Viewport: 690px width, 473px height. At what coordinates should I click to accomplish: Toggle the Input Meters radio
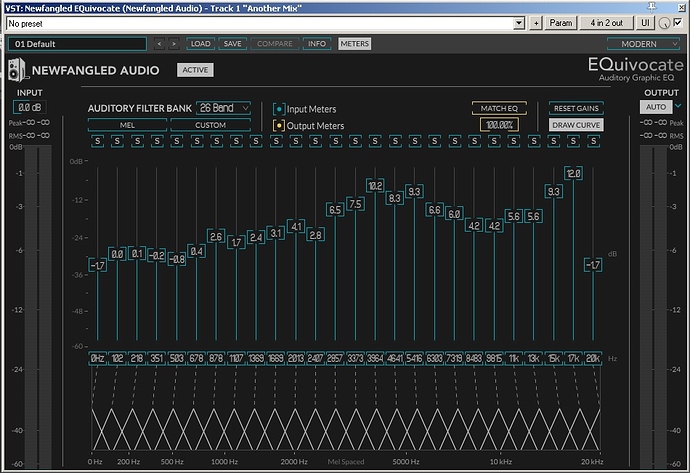click(279, 109)
